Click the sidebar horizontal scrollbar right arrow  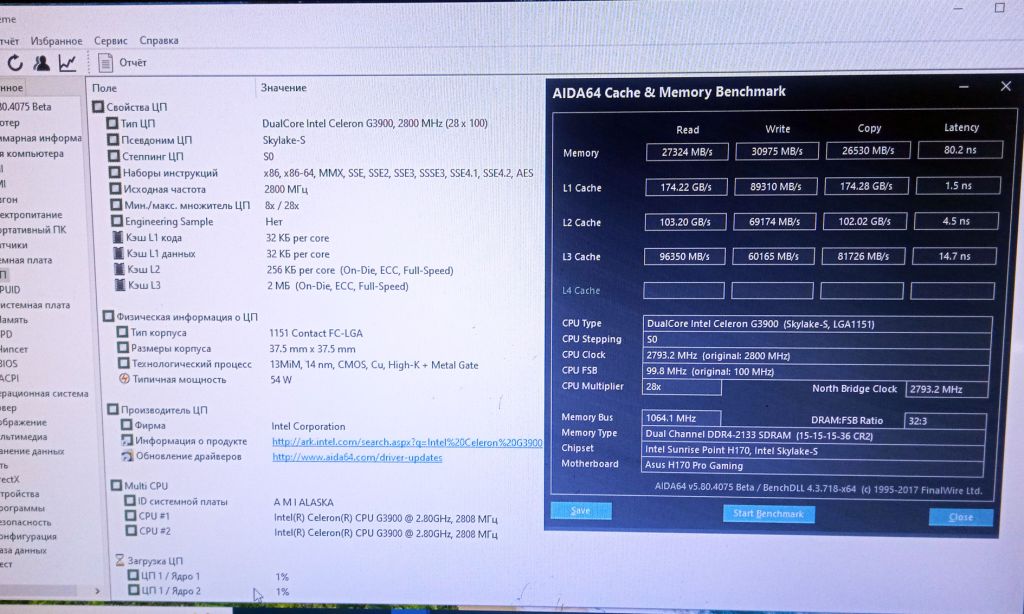pos(97,590)
